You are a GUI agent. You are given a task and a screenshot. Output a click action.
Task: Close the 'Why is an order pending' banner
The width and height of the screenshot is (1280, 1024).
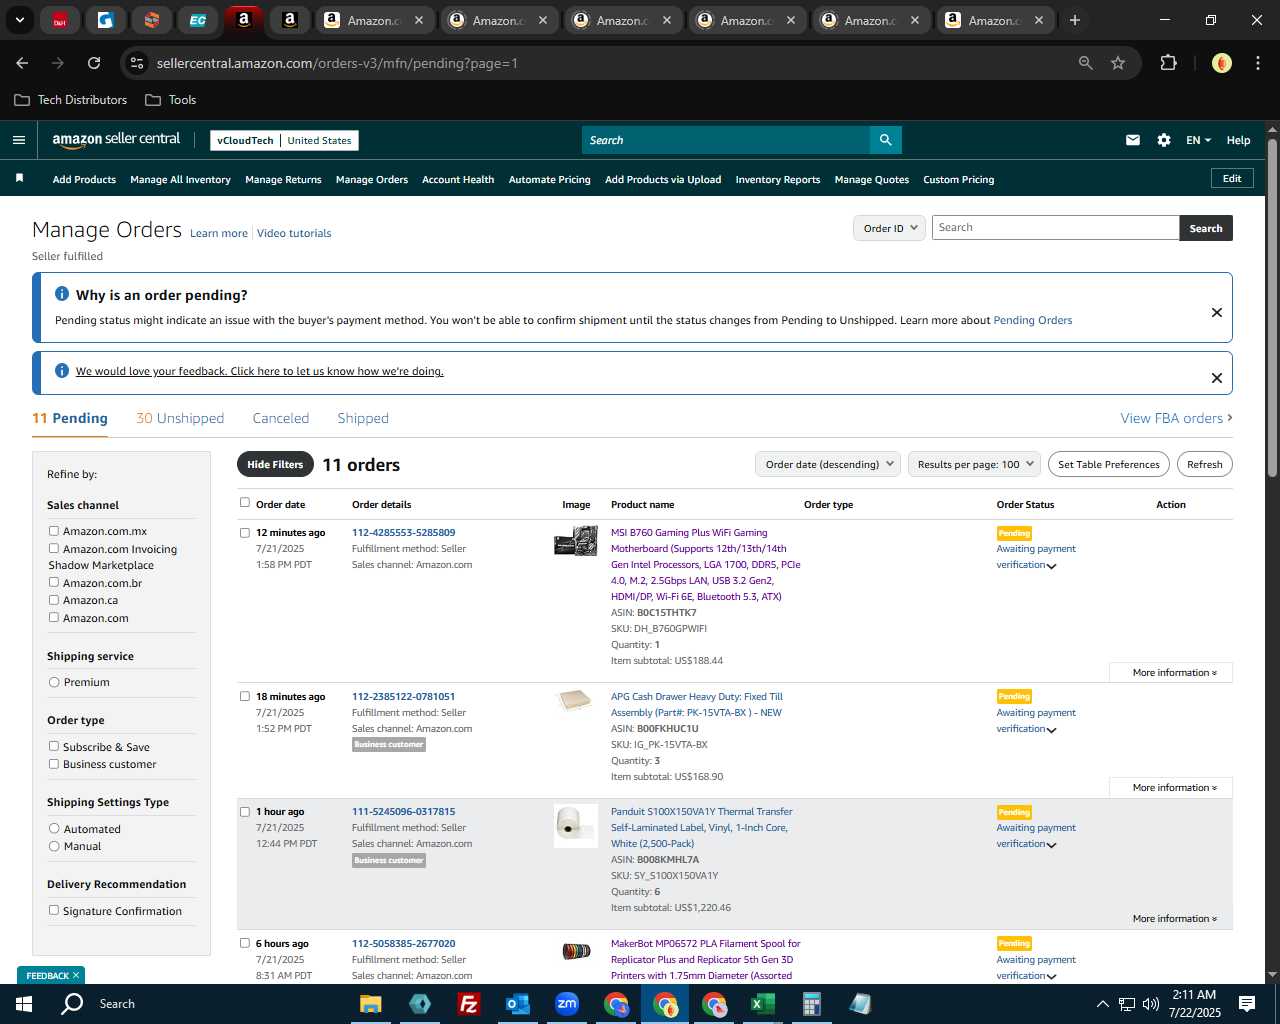pyautogui.click(x=1217, y=312)
